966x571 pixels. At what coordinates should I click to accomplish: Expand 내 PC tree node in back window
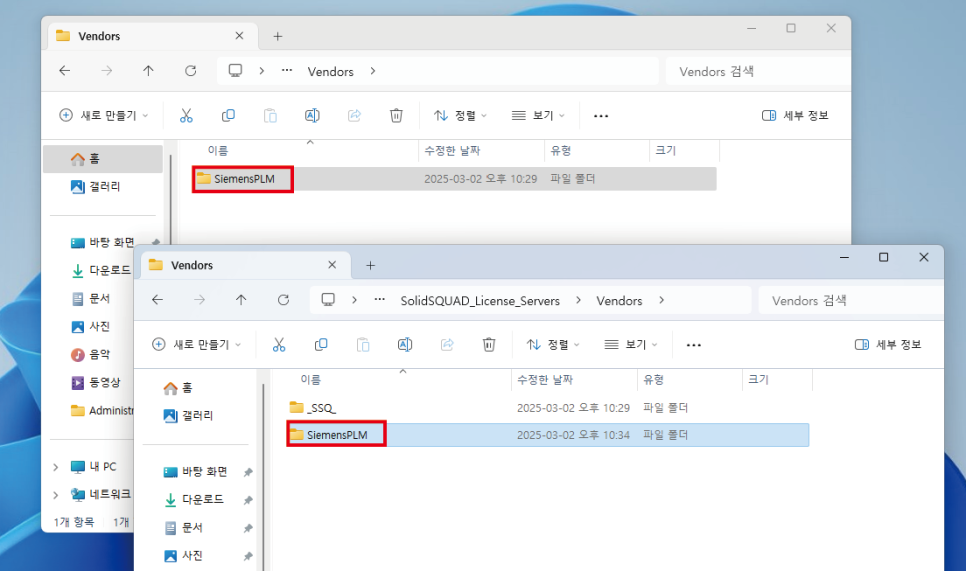click(x=55, y=467)
